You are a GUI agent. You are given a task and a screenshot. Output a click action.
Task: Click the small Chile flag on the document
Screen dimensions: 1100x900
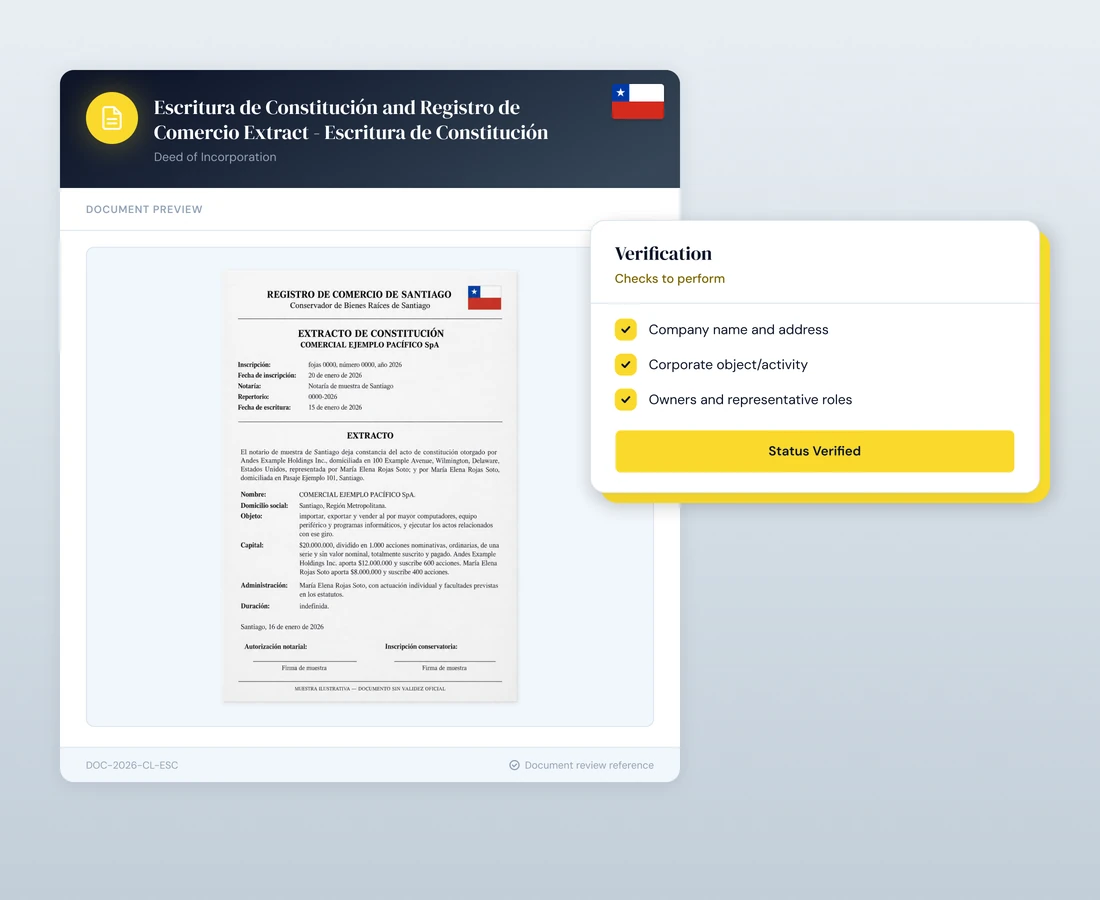pyautogui.click(x=484, y=297)
